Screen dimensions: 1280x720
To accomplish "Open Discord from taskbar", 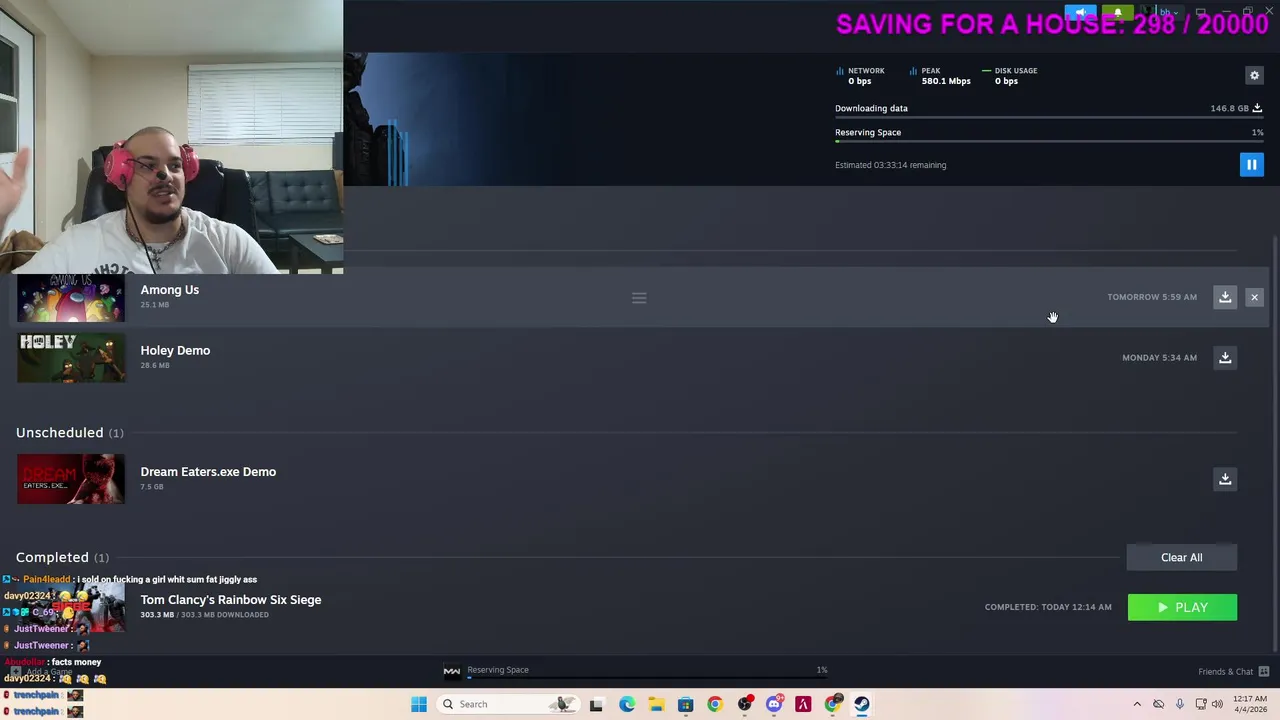I will point(773,704).
